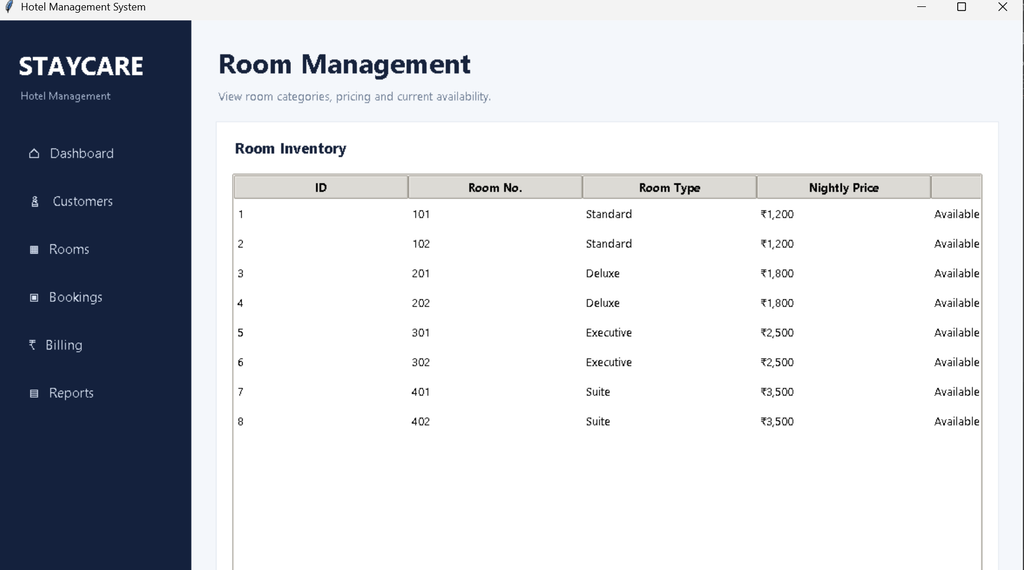Click the Room Inventory heading
1024x570 pixels.
[291, 149]
